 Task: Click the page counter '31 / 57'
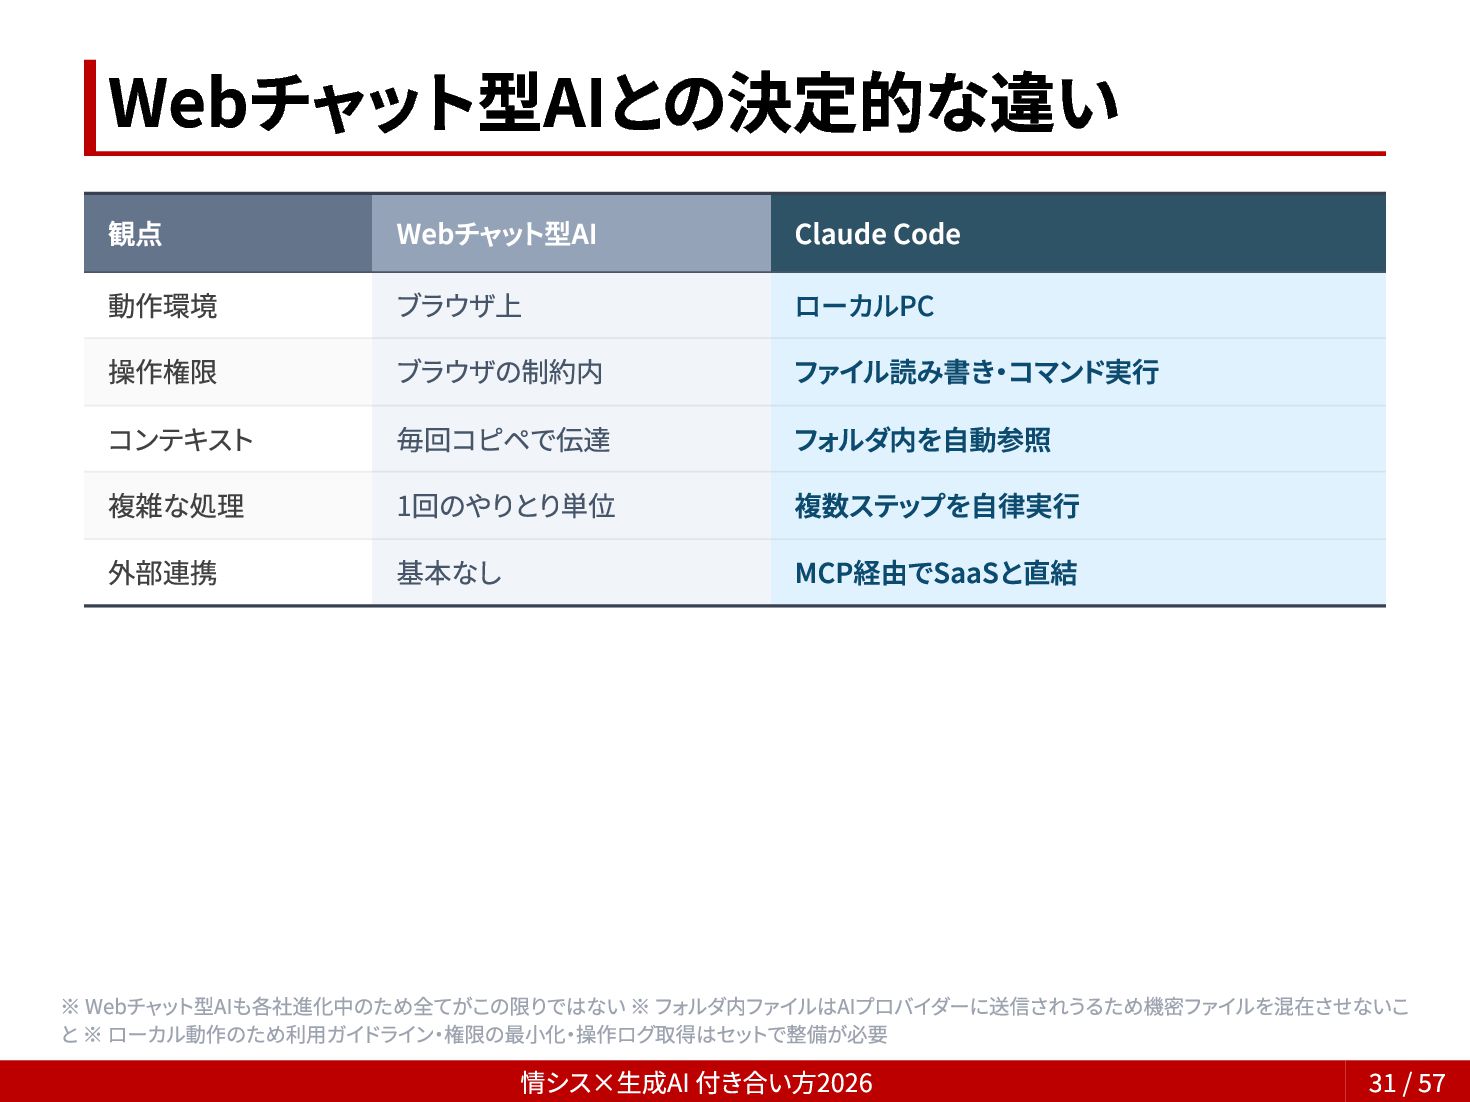pyautogui.click(x=1407, y=1083)
